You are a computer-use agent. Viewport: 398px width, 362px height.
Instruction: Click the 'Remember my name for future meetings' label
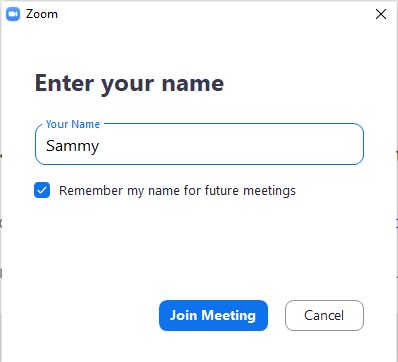click(x=177, y=191)
